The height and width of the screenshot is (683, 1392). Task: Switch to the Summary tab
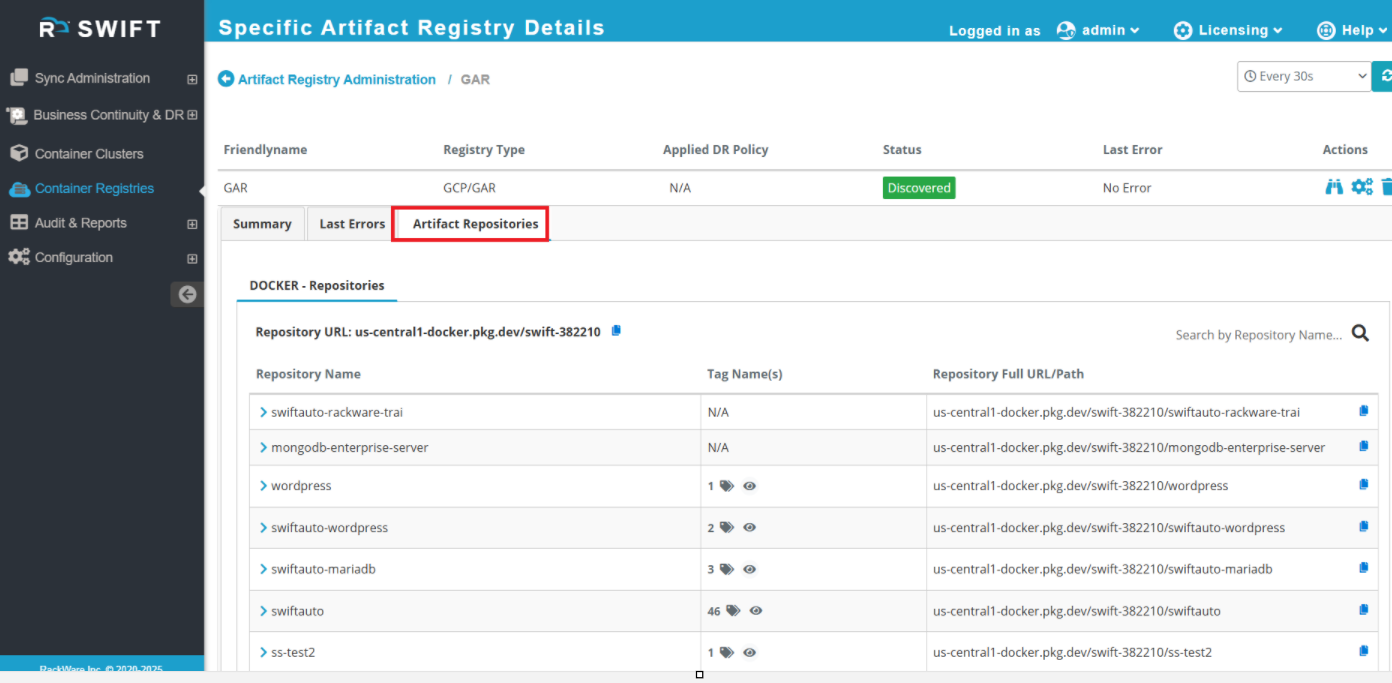point(262,224)
